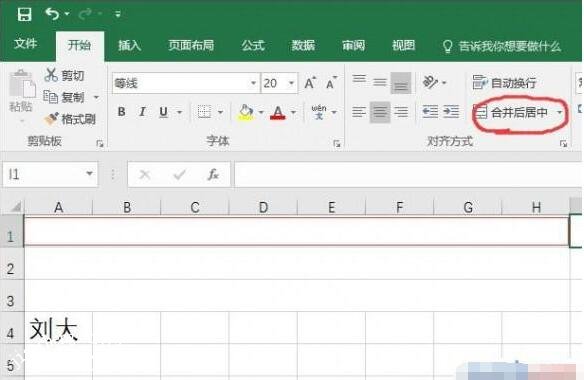Viewport: 584px width, 380px height.
Task: Apply the yellow fill color bucket
Action: tap(245, 112)
